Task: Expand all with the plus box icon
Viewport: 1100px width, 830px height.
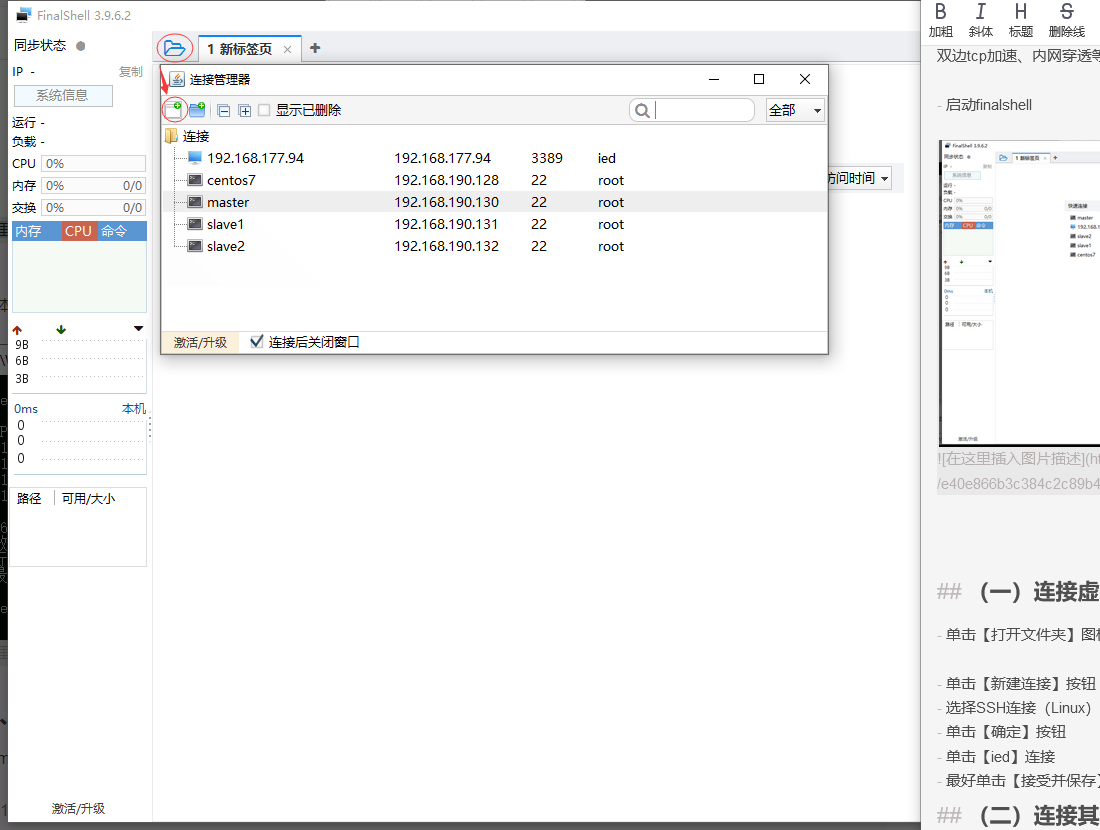Action: (x=245, y=111)
